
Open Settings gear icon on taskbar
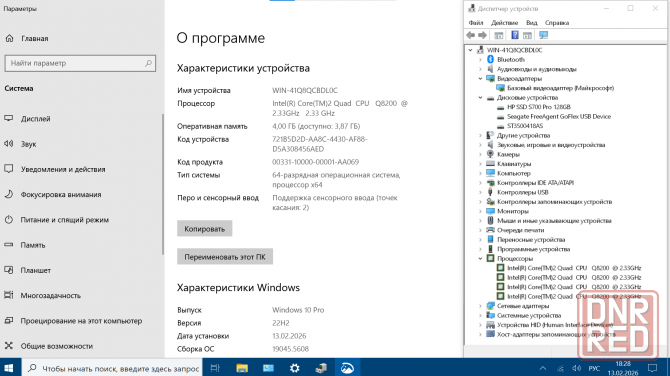(x=294, y=368)
